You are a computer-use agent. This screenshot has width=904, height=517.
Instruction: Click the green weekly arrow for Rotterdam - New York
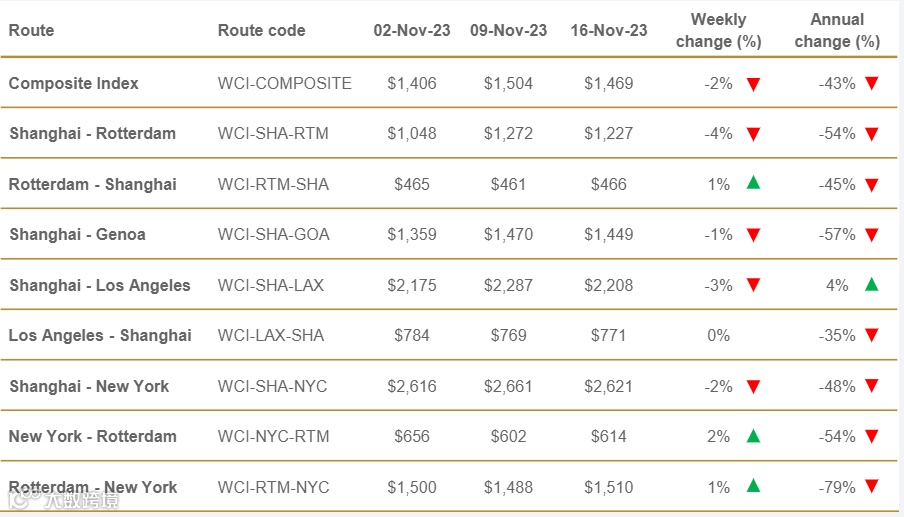753,487
